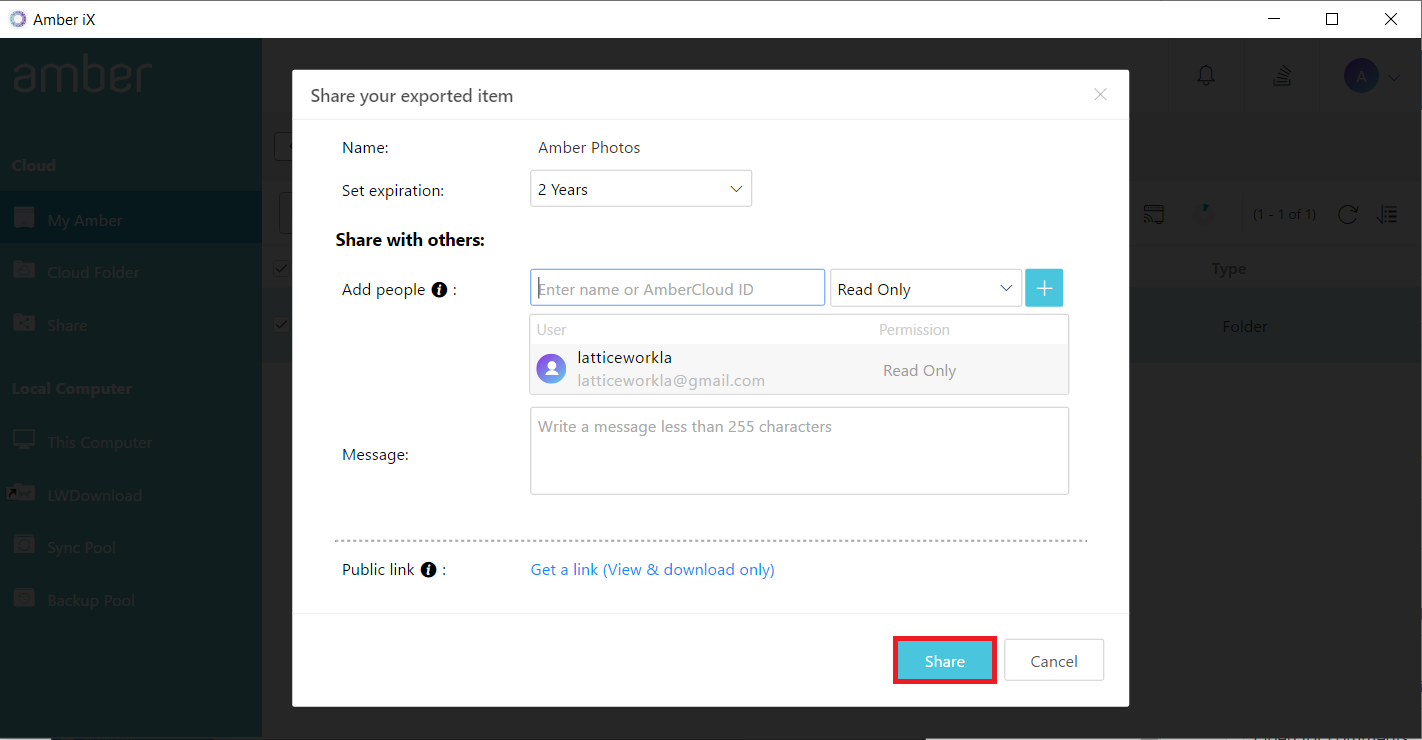
Task: Open notifications bell icon
Action: [1207, 76]
